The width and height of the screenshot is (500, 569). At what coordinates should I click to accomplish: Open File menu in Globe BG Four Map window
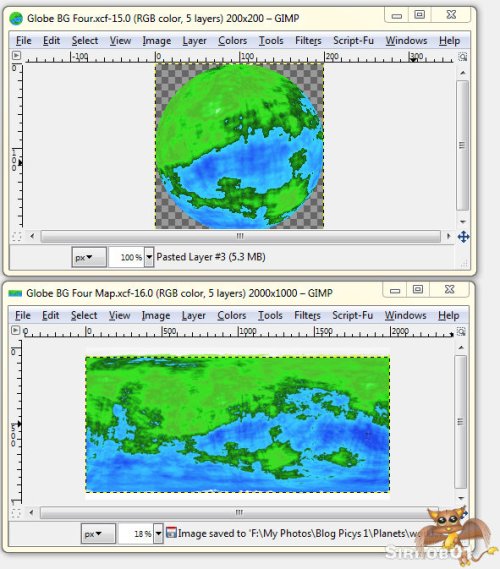pos(23,315)
